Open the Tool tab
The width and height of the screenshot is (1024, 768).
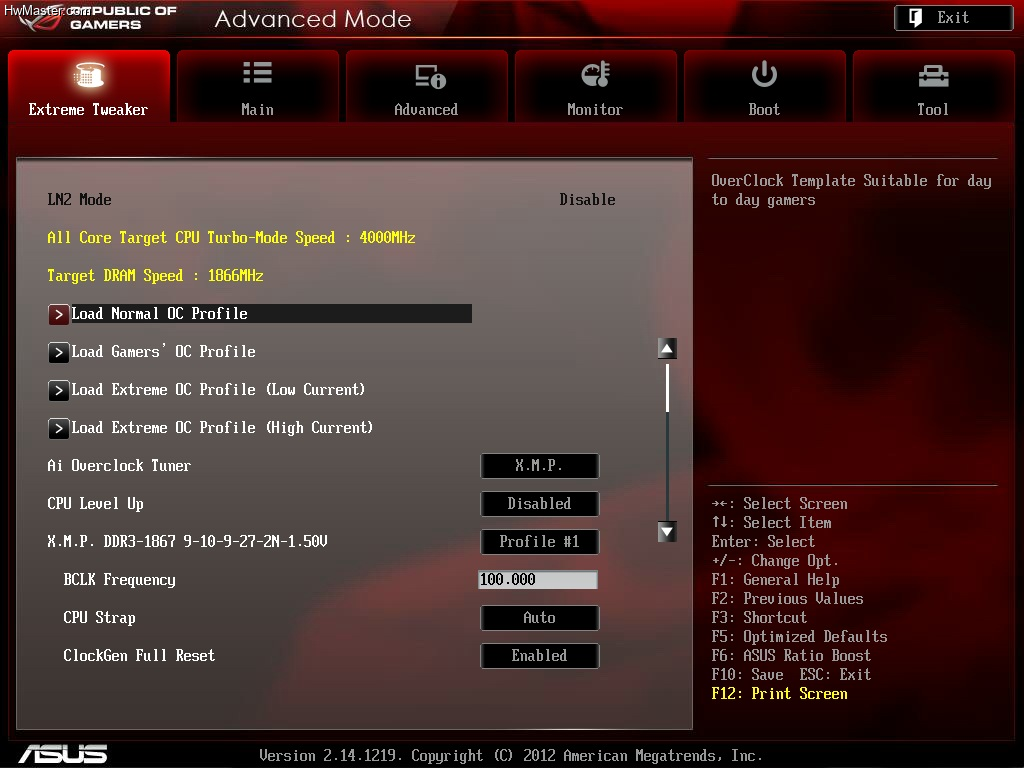(933, 86)
